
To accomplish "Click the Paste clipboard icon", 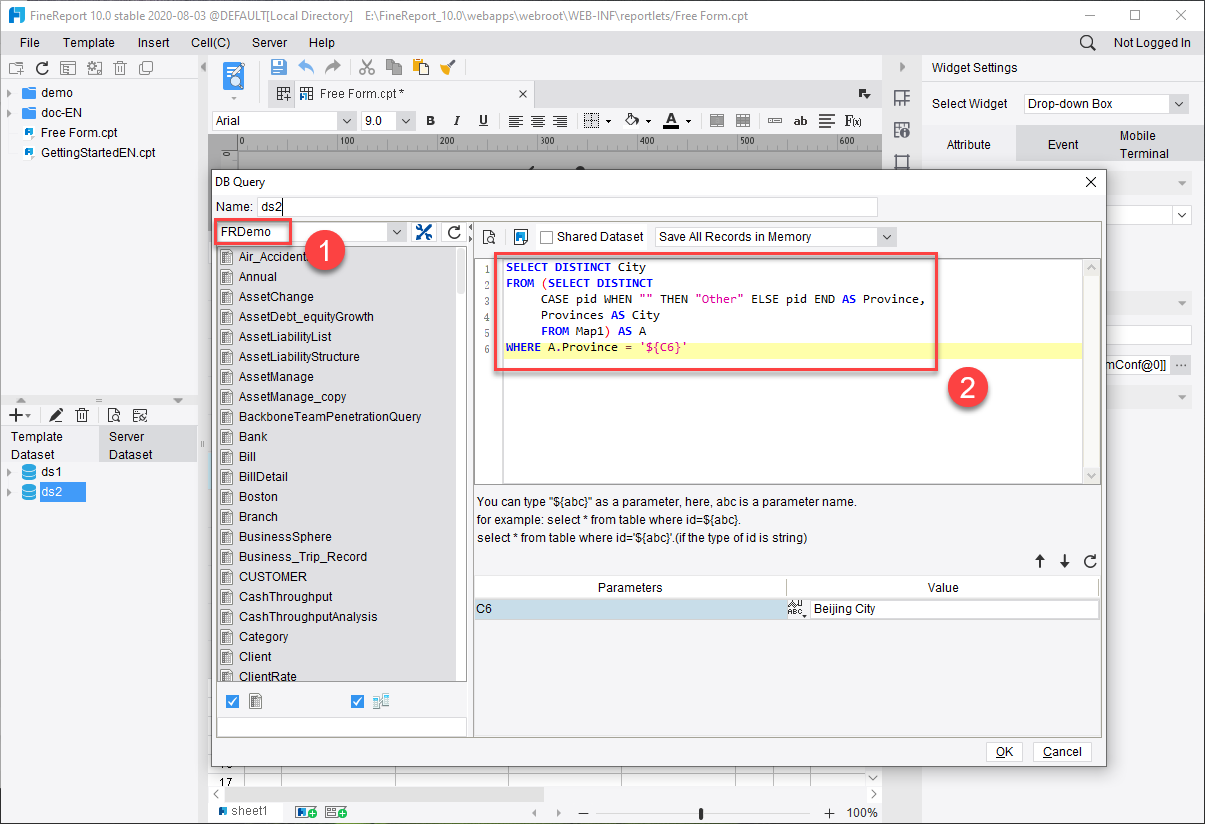I will [x=421, y=67].
